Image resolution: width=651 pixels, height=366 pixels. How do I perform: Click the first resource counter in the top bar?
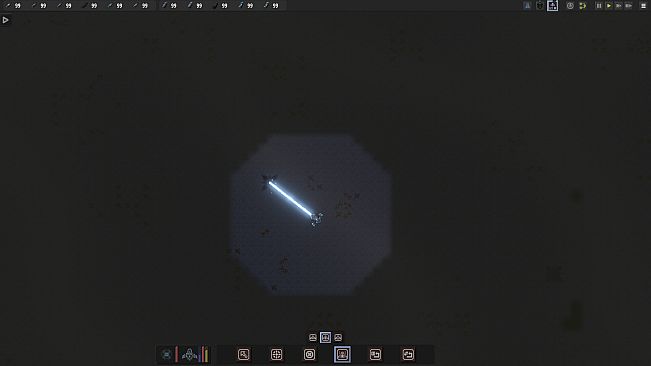(13, 5)
